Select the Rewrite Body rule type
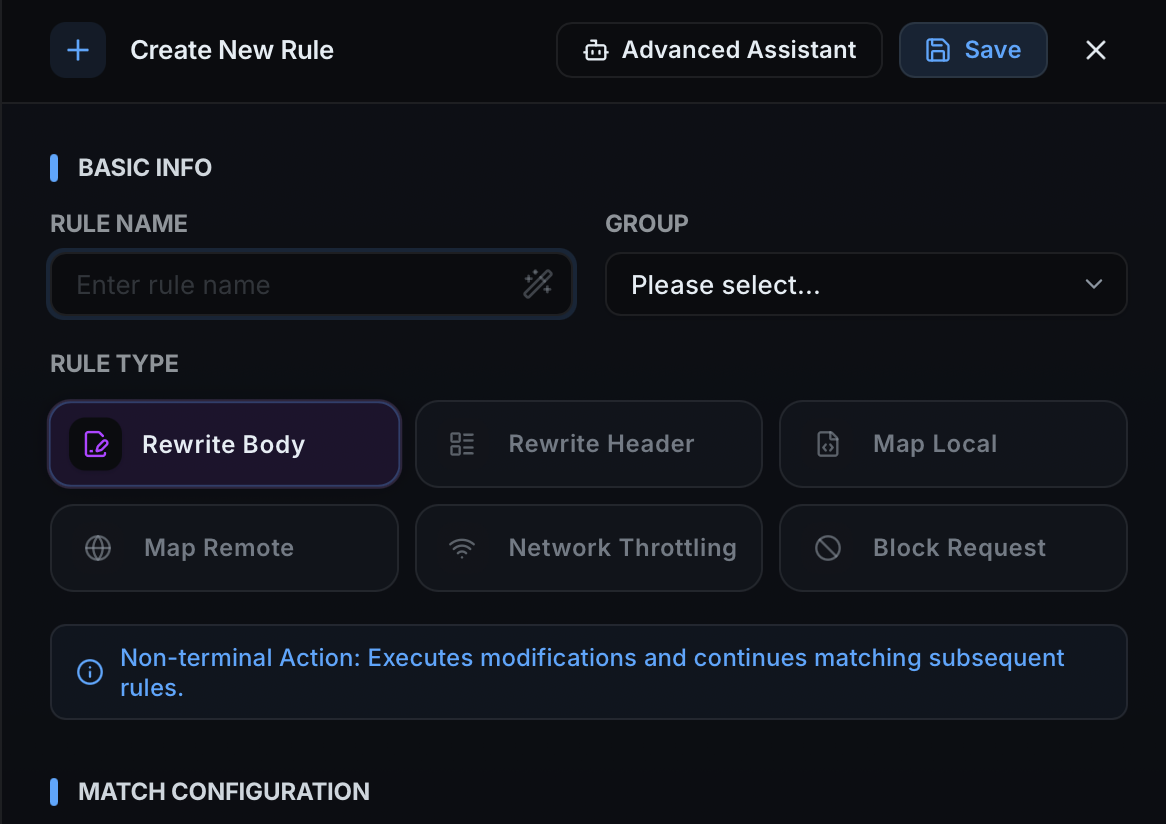 (224, 443)
